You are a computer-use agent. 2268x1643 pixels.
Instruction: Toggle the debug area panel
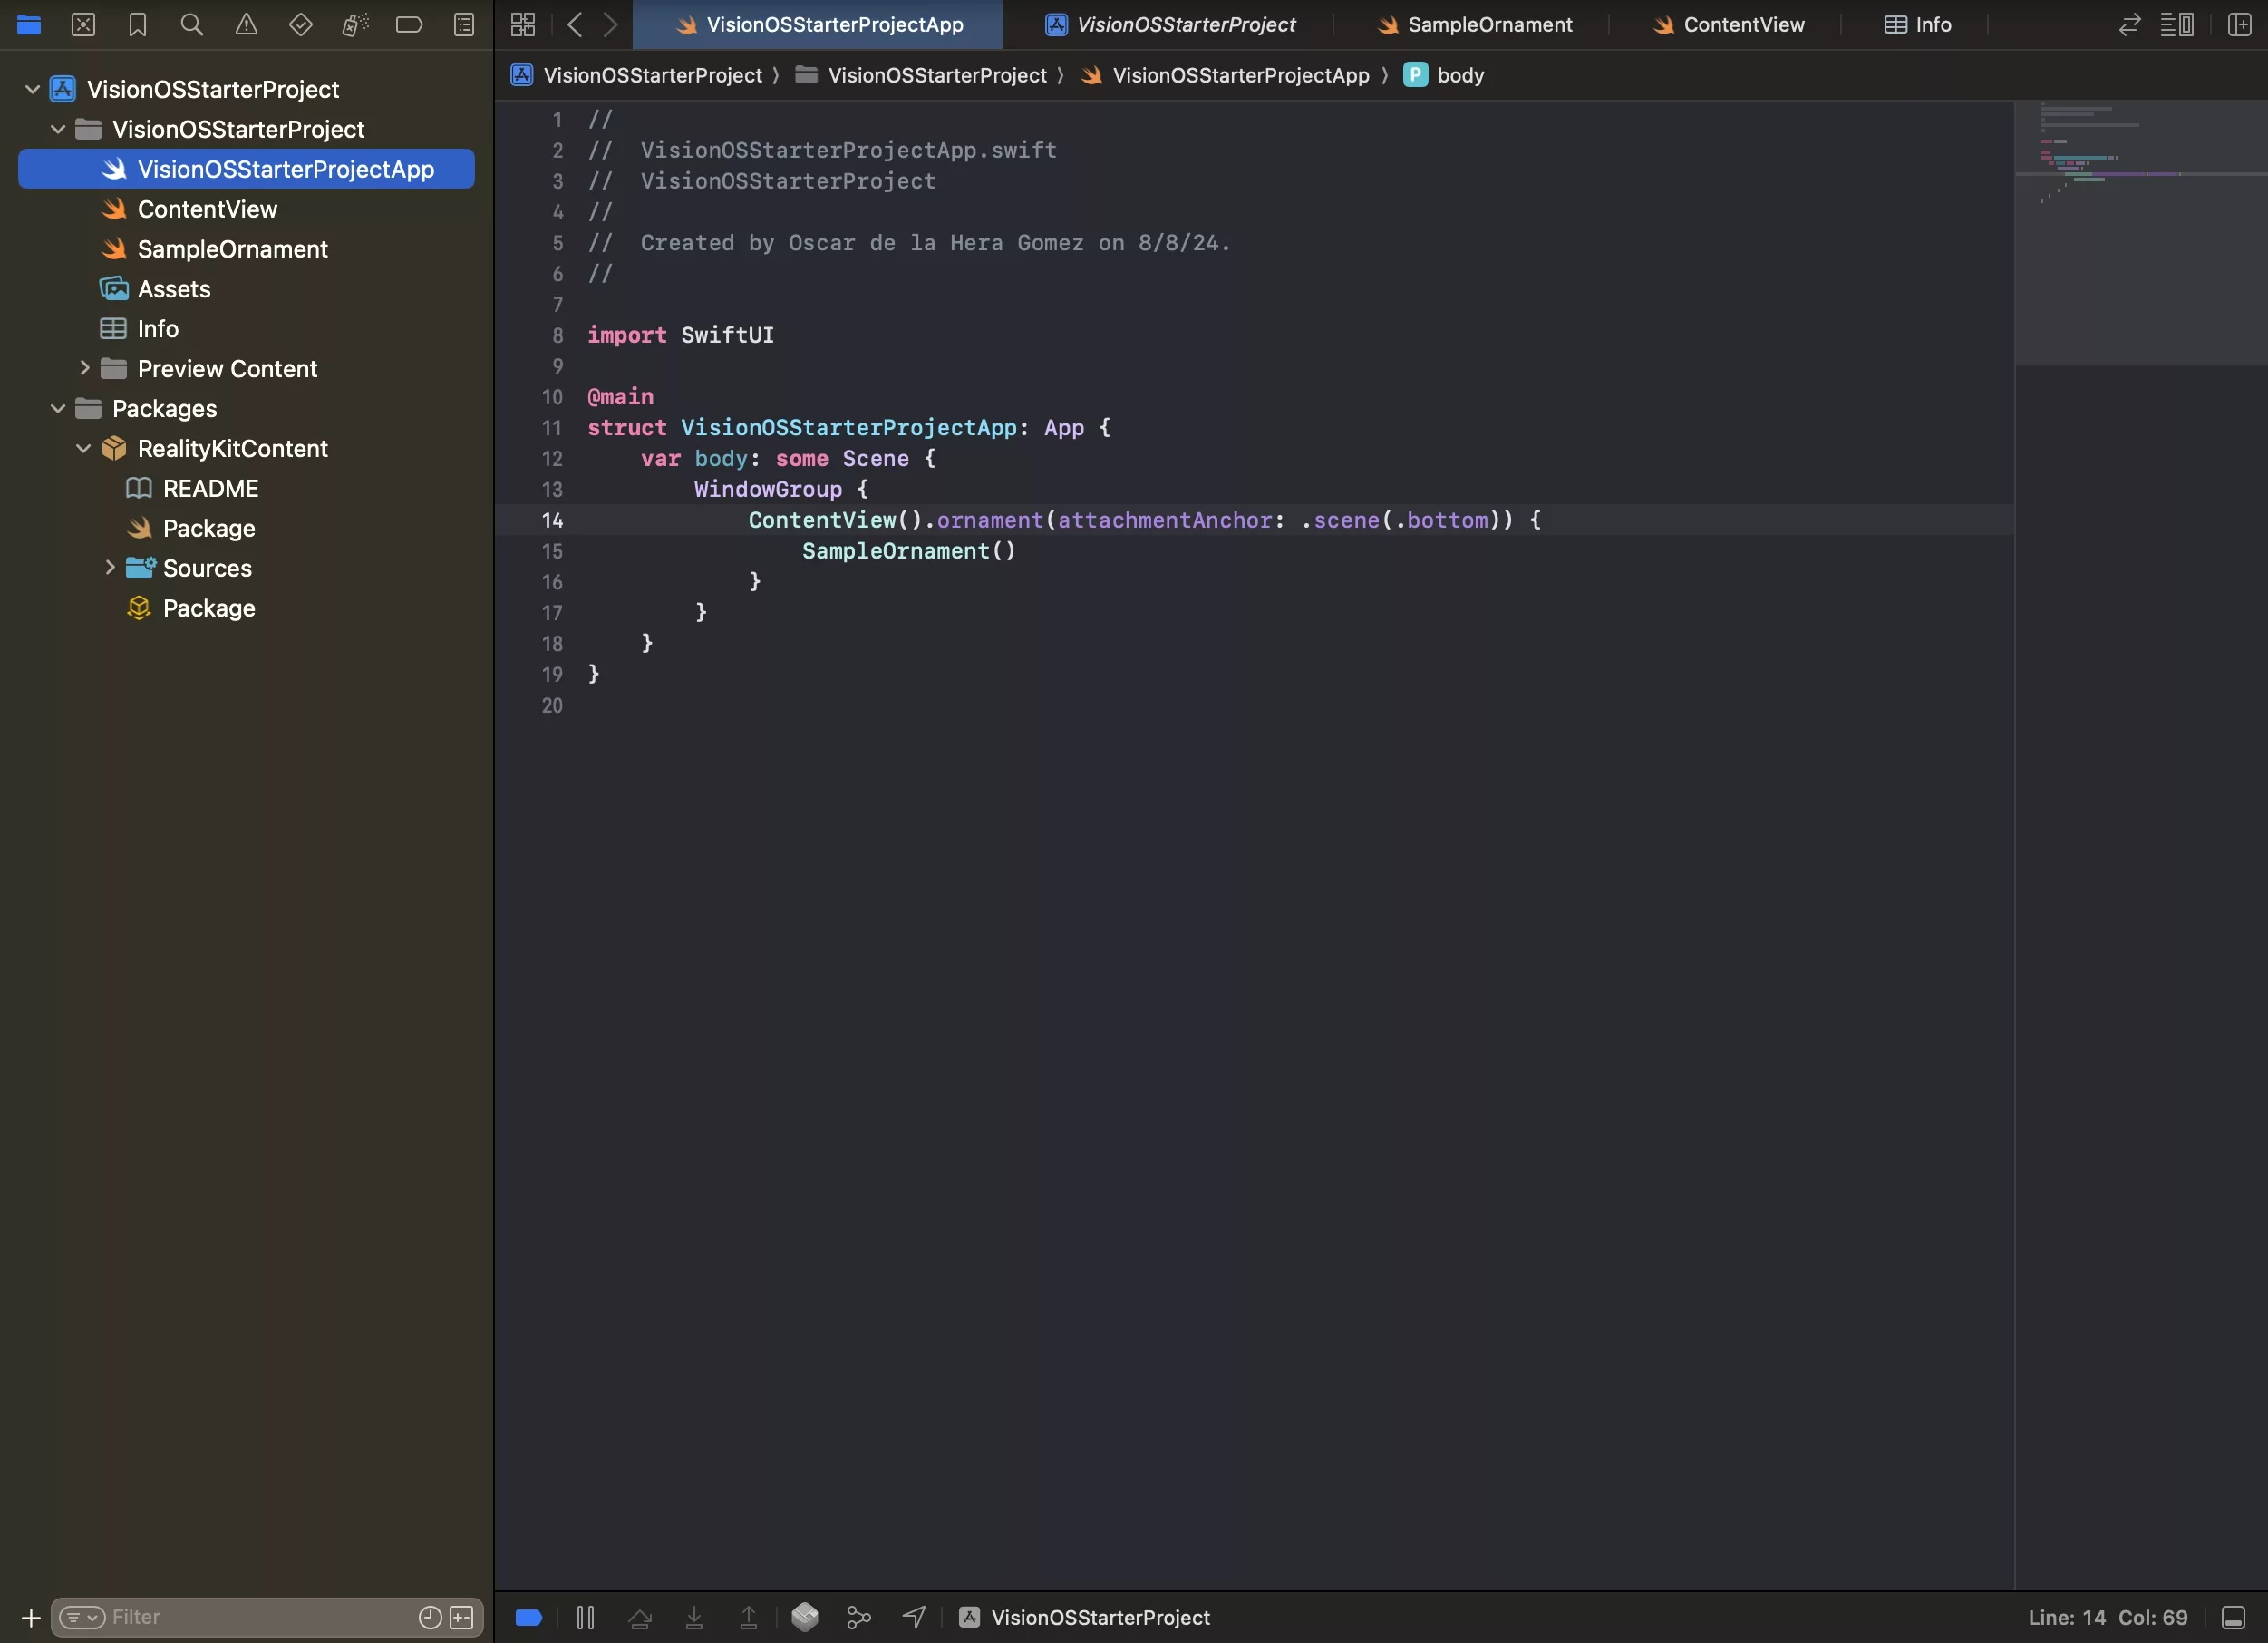click(2234, 1617)
